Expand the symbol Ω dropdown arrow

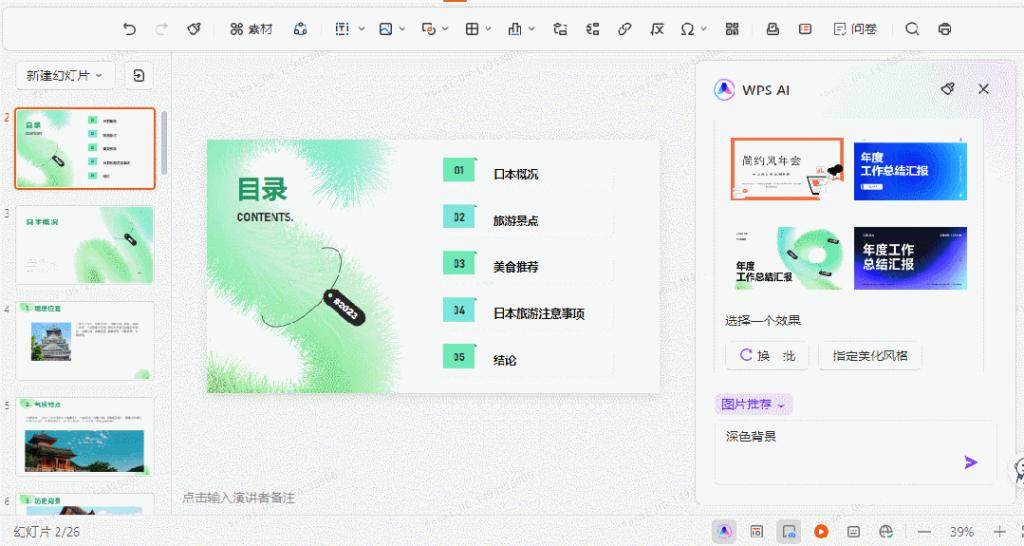pyautogui.click(x=704, y=29)
